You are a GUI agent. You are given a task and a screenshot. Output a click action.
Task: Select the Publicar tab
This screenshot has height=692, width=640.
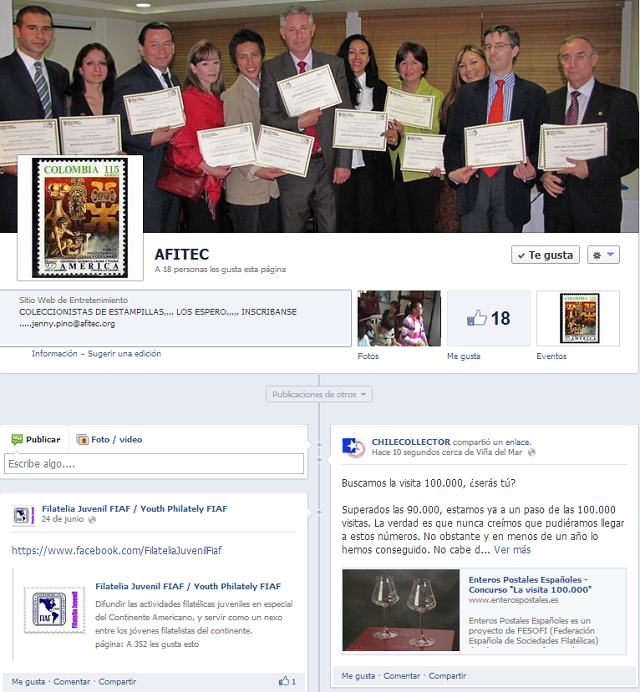36,439
